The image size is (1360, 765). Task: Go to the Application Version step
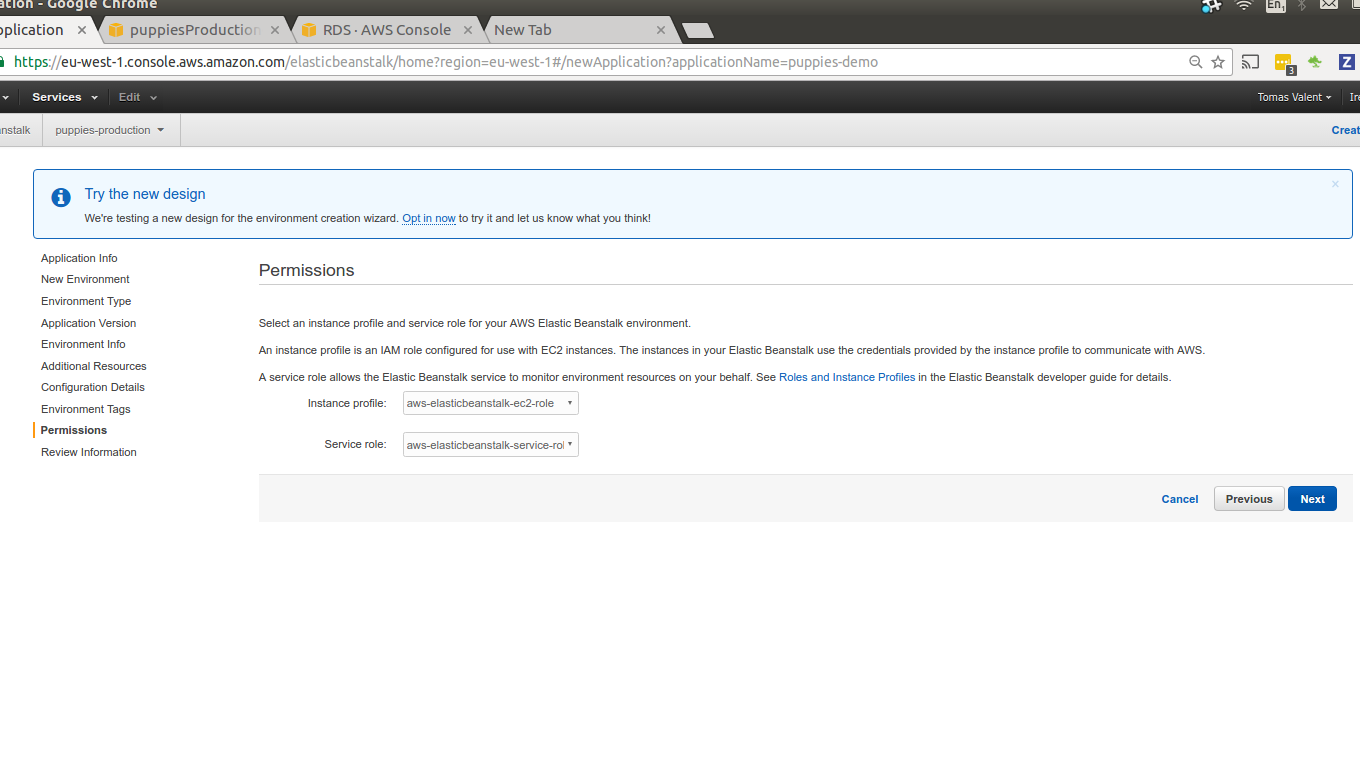click(x=88, y=323)
